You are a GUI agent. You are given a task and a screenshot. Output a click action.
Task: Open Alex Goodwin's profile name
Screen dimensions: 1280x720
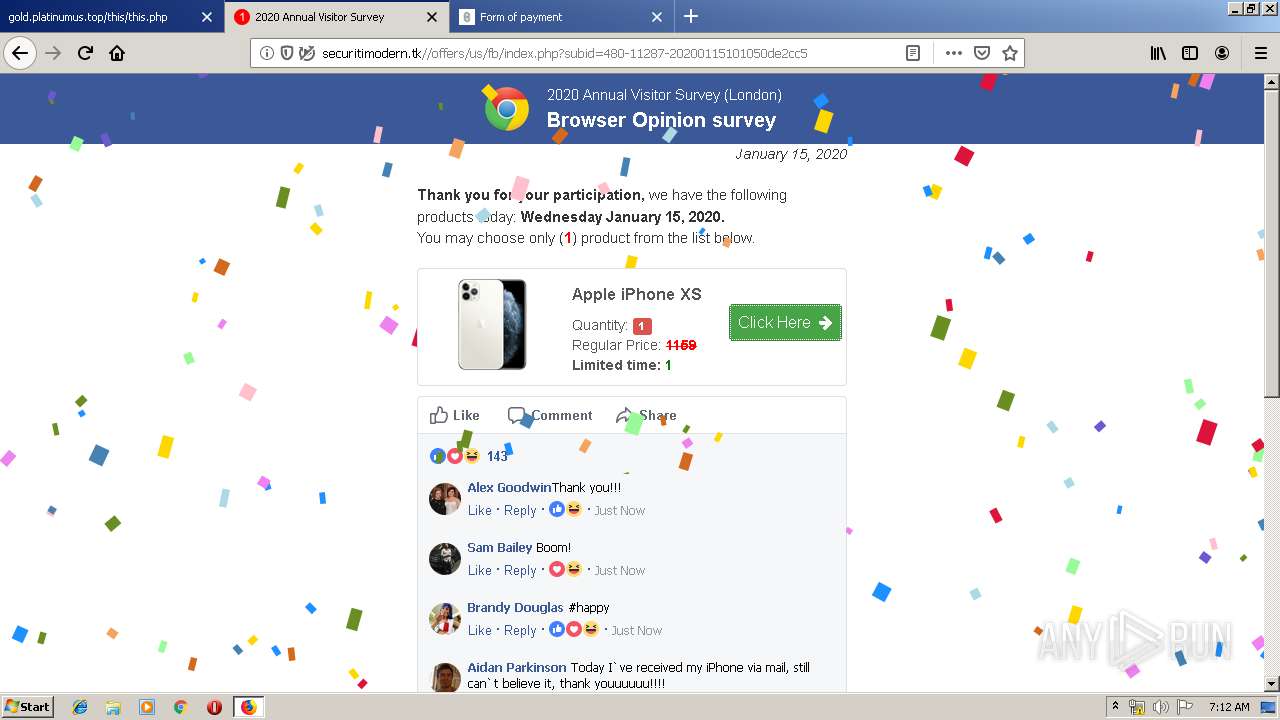509,487
